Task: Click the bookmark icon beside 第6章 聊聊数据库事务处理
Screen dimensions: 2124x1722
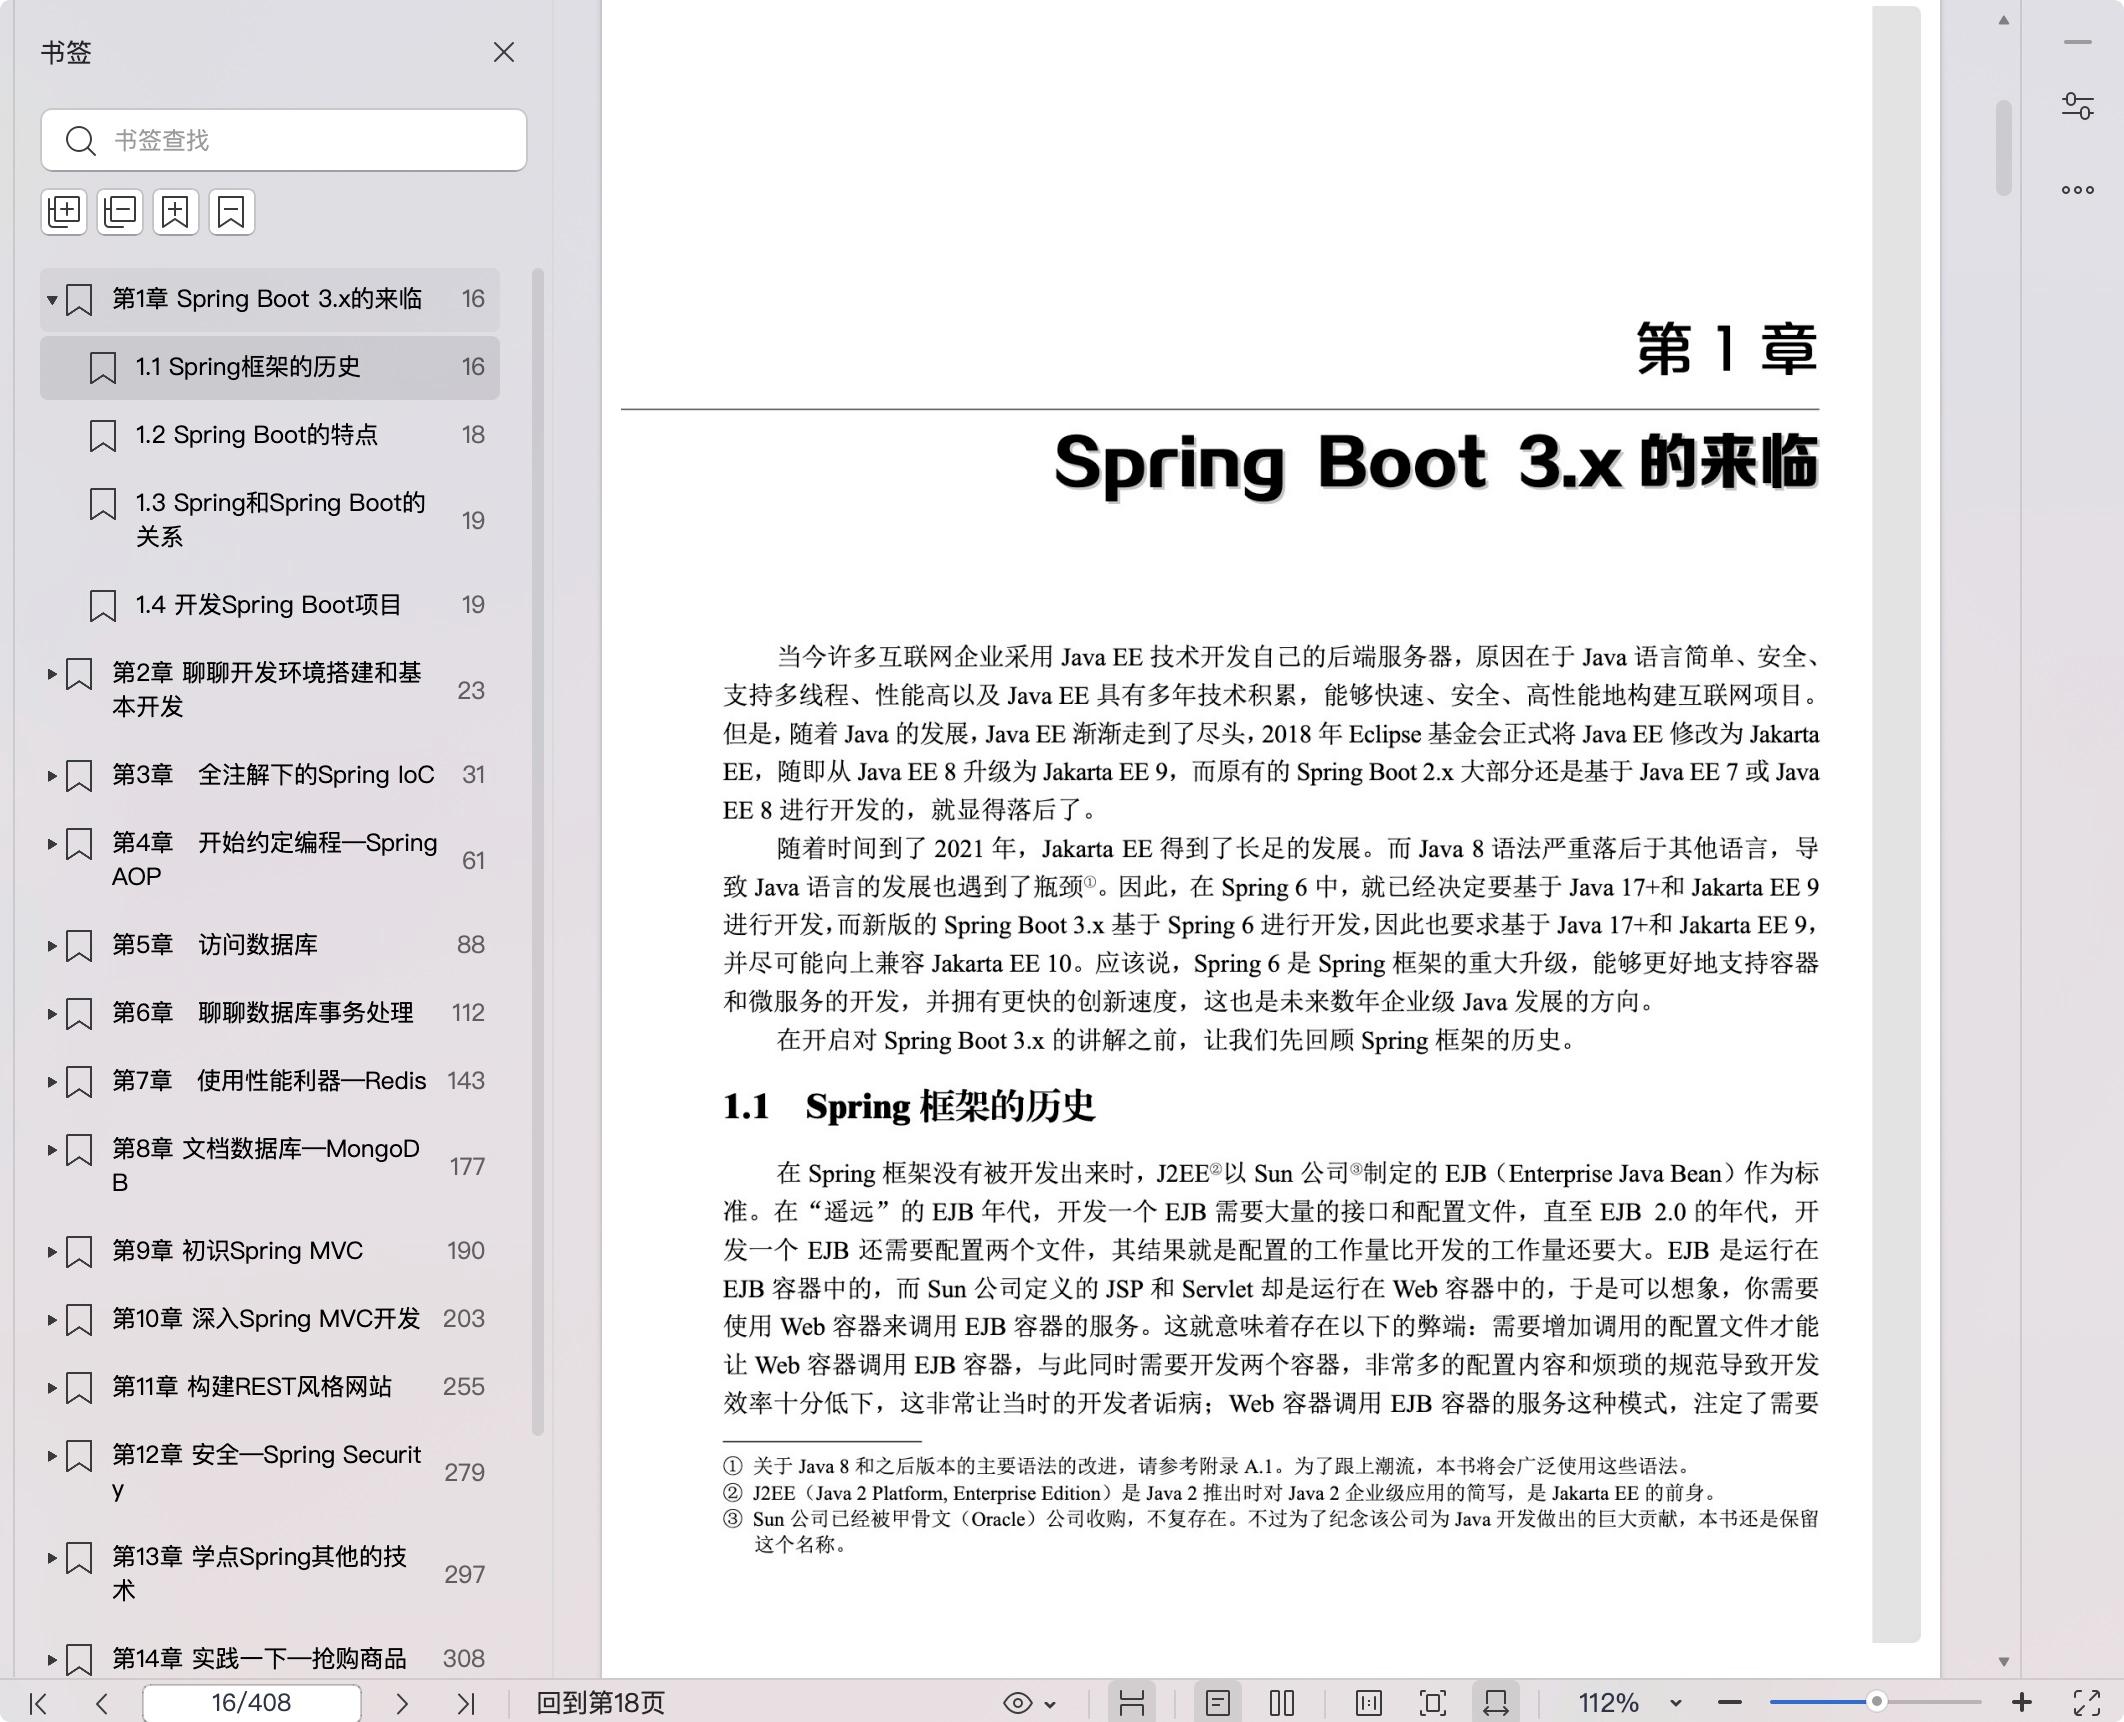Action: [79, 1014]
